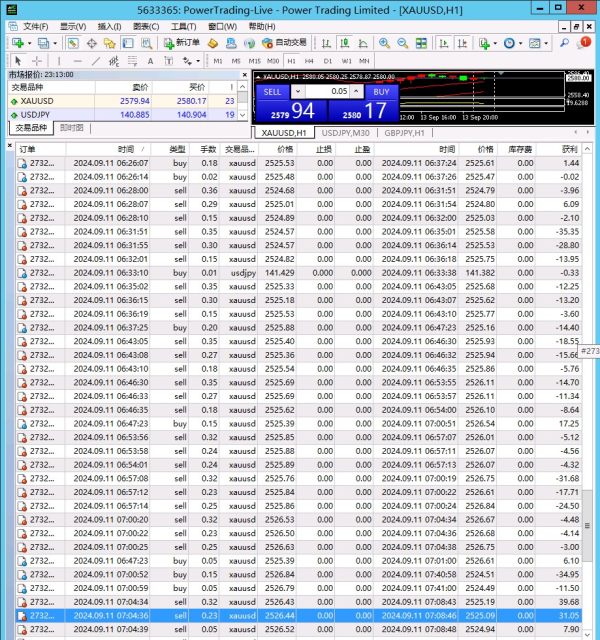Click the globe signal icon
The image size is (600, 640).
coord(249,43)
